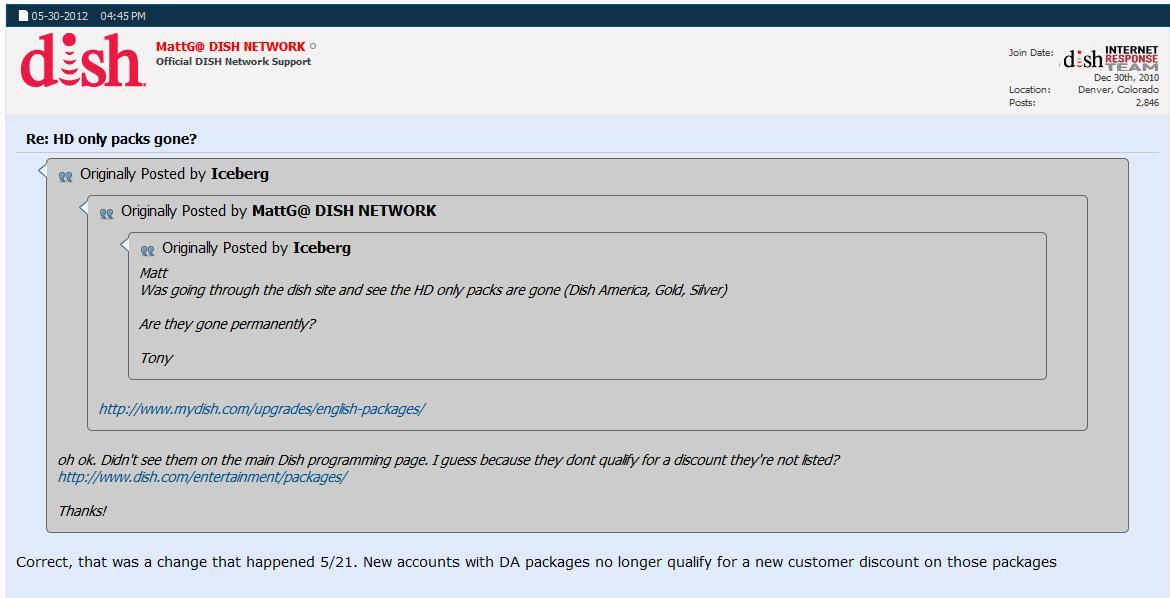Click the name Iceberg in outermost quote header
Image resolution: width=1170 pixels, height=598 pixels.
click(240, 174)
